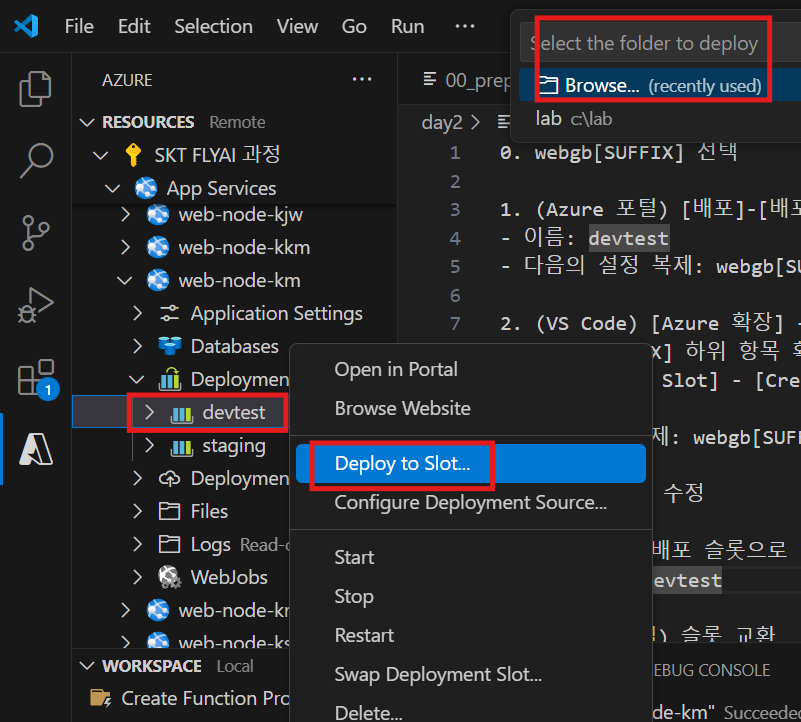Click the Databases icon
801x722 pixels.
[170, 346]
